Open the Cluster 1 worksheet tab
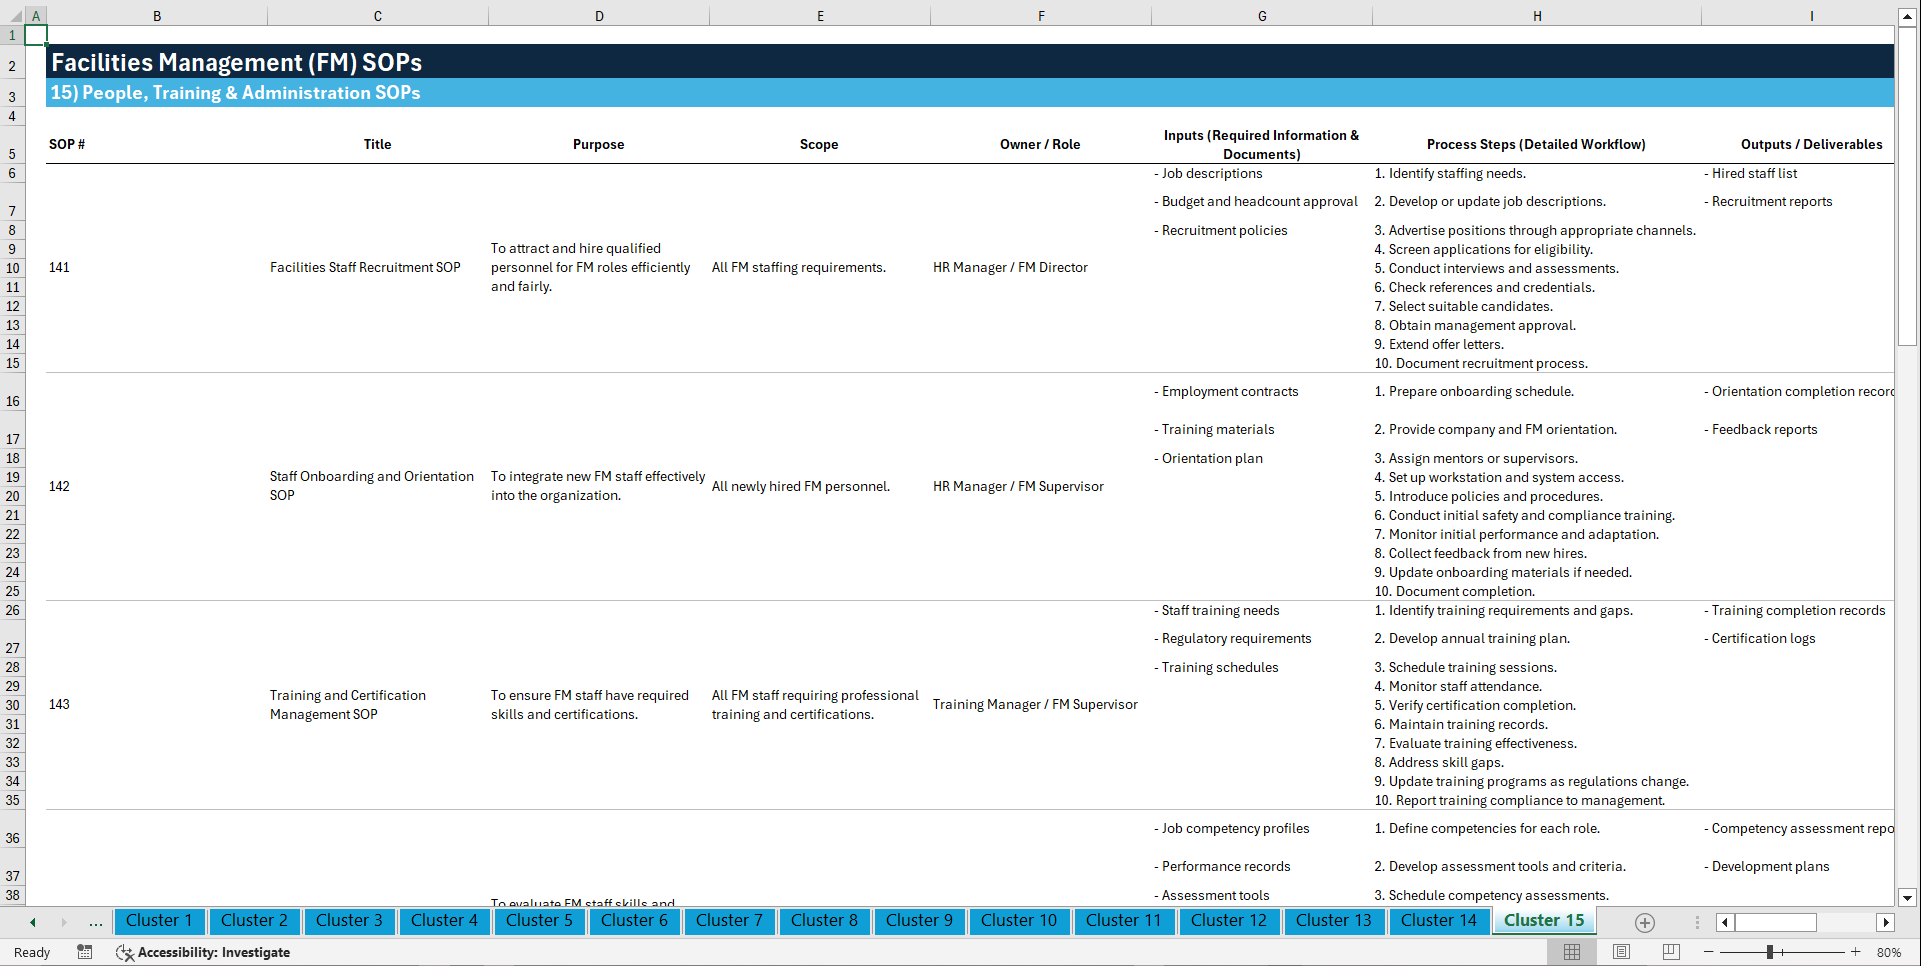This screenshot has width=1921, height=966. tap(159, 921)
